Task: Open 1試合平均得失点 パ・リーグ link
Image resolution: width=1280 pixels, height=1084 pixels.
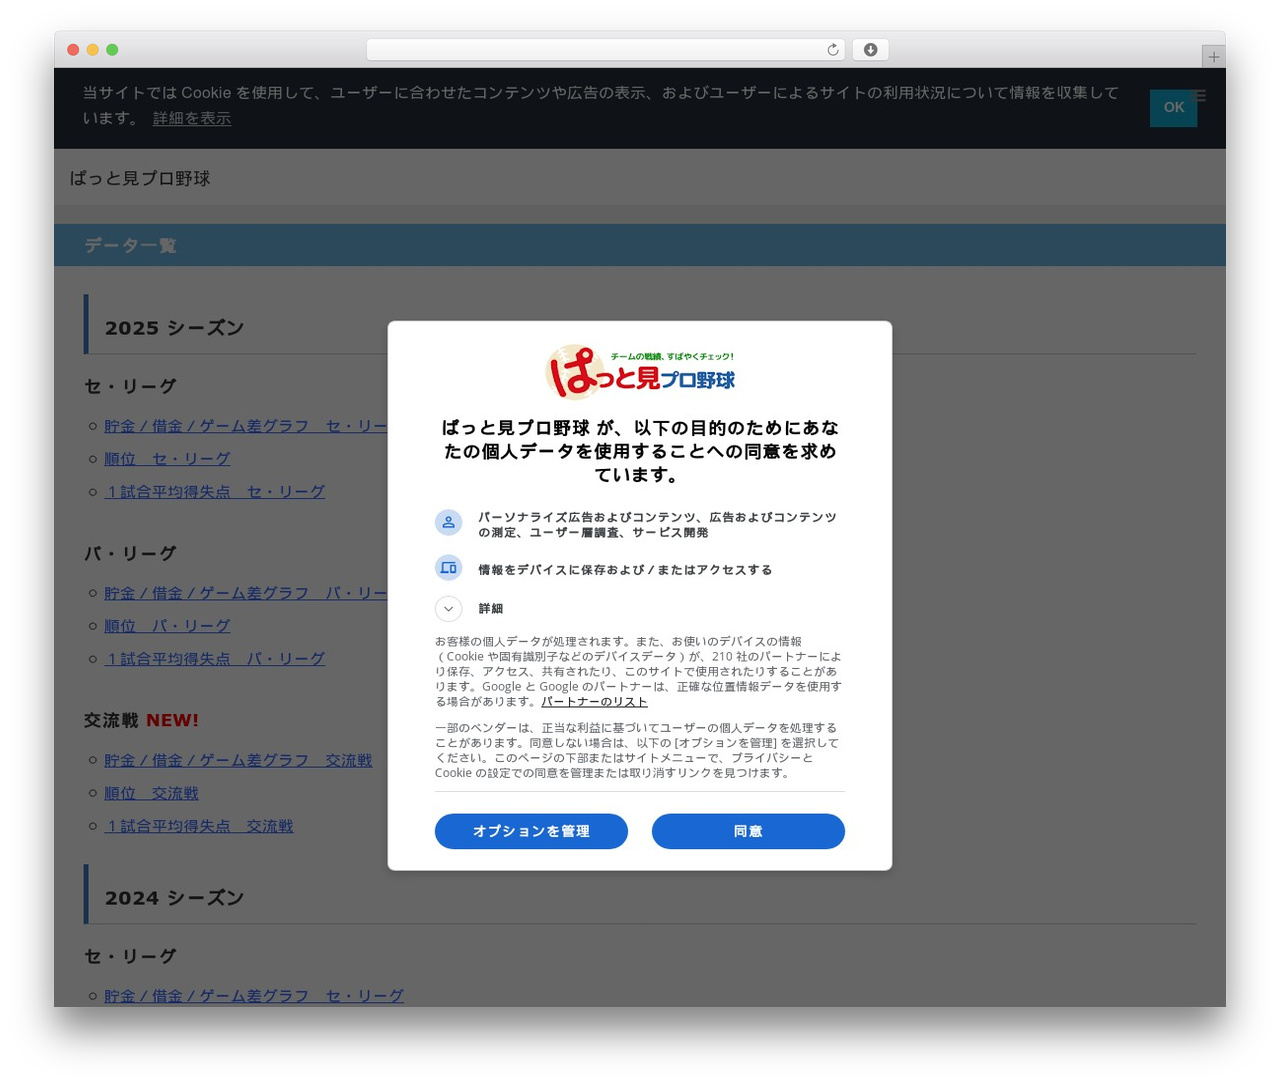Action: pyautogui.click(x=215, y=659)
